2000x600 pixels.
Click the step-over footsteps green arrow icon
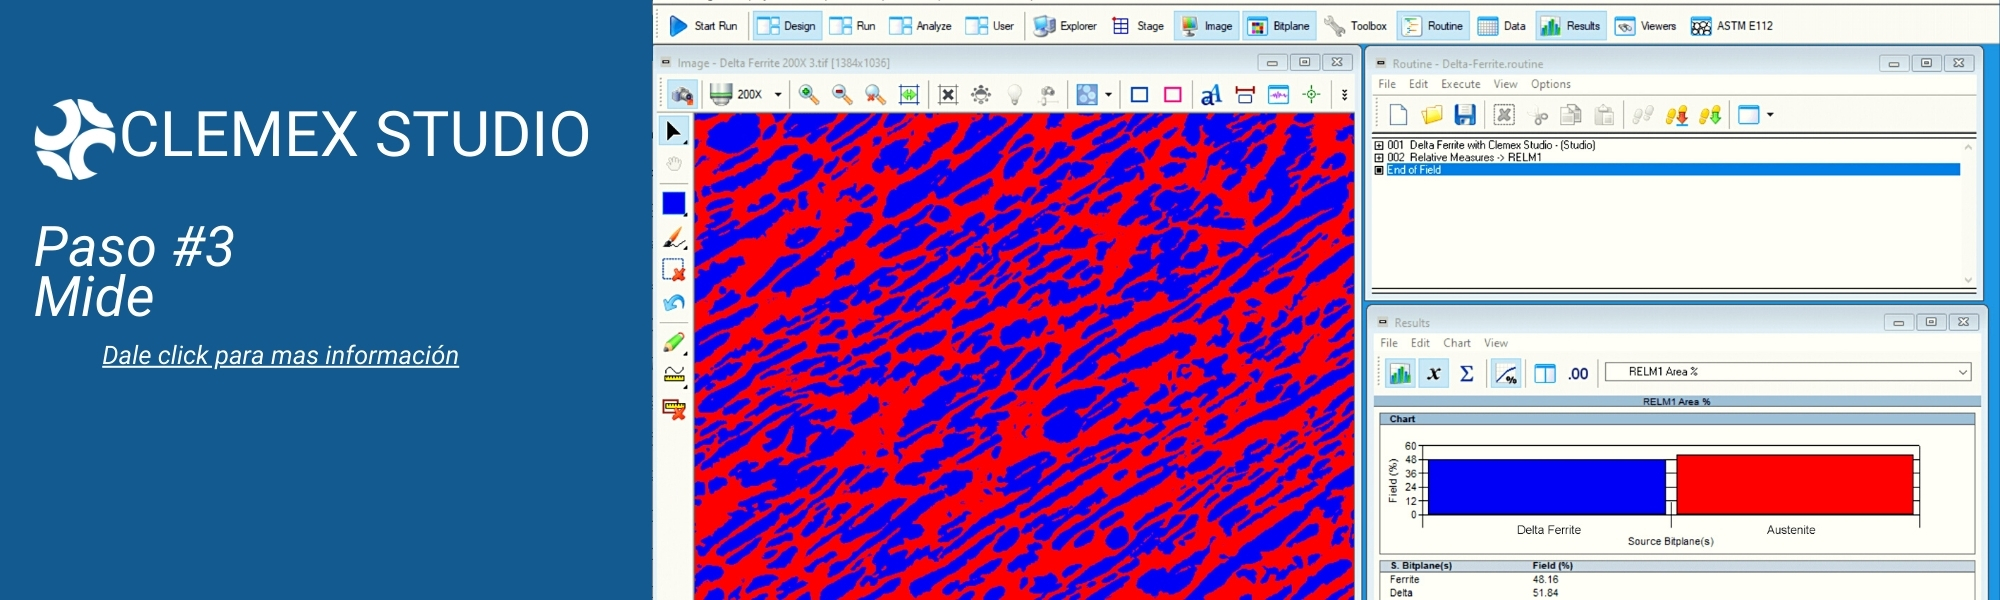click(1710, 115)
